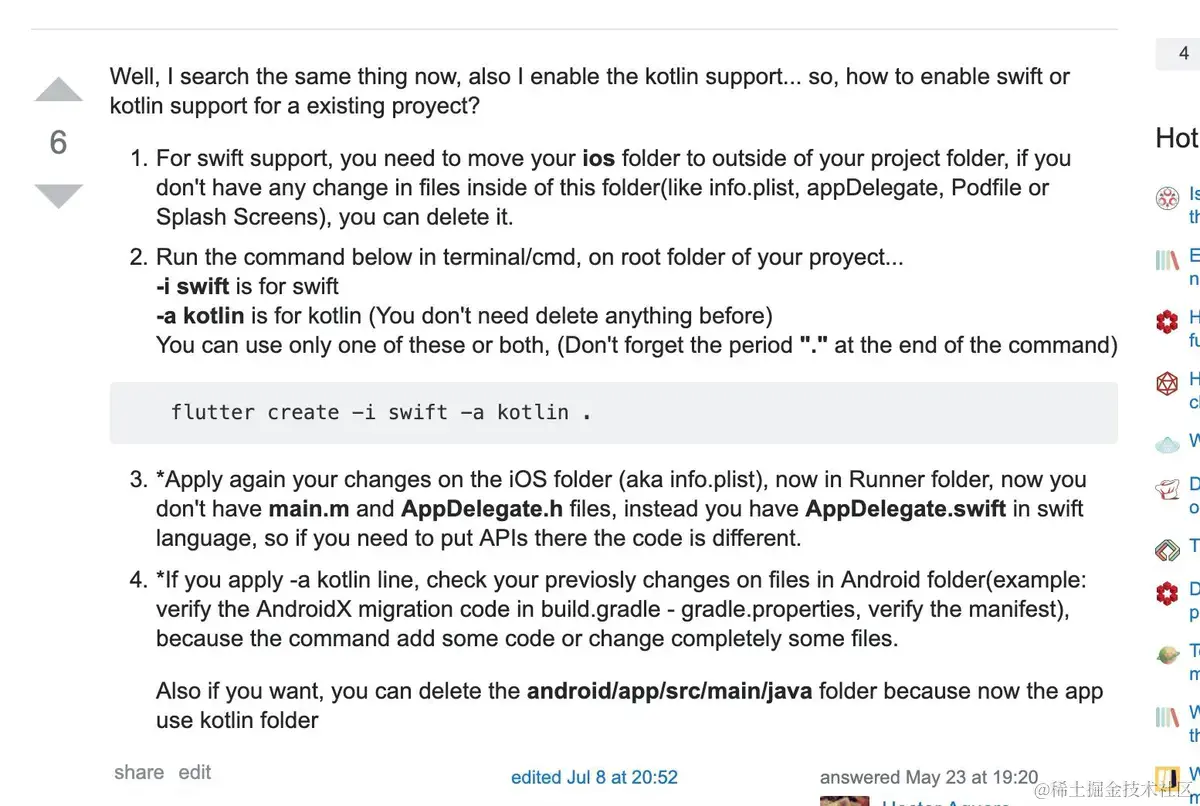Click the Hot questions sidebar heading

pyautogui.click(x=1178, y=138)
